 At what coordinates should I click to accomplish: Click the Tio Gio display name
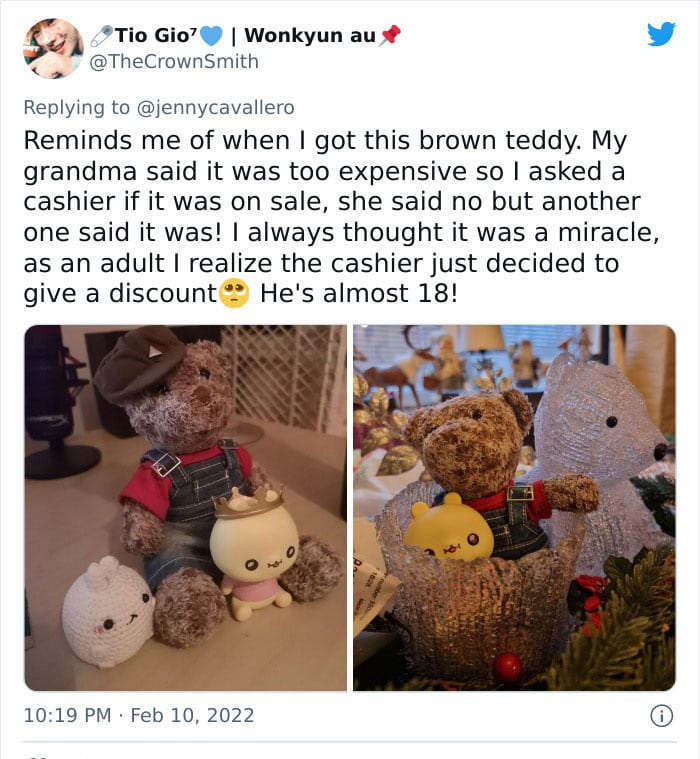click(x=156, y=35)
